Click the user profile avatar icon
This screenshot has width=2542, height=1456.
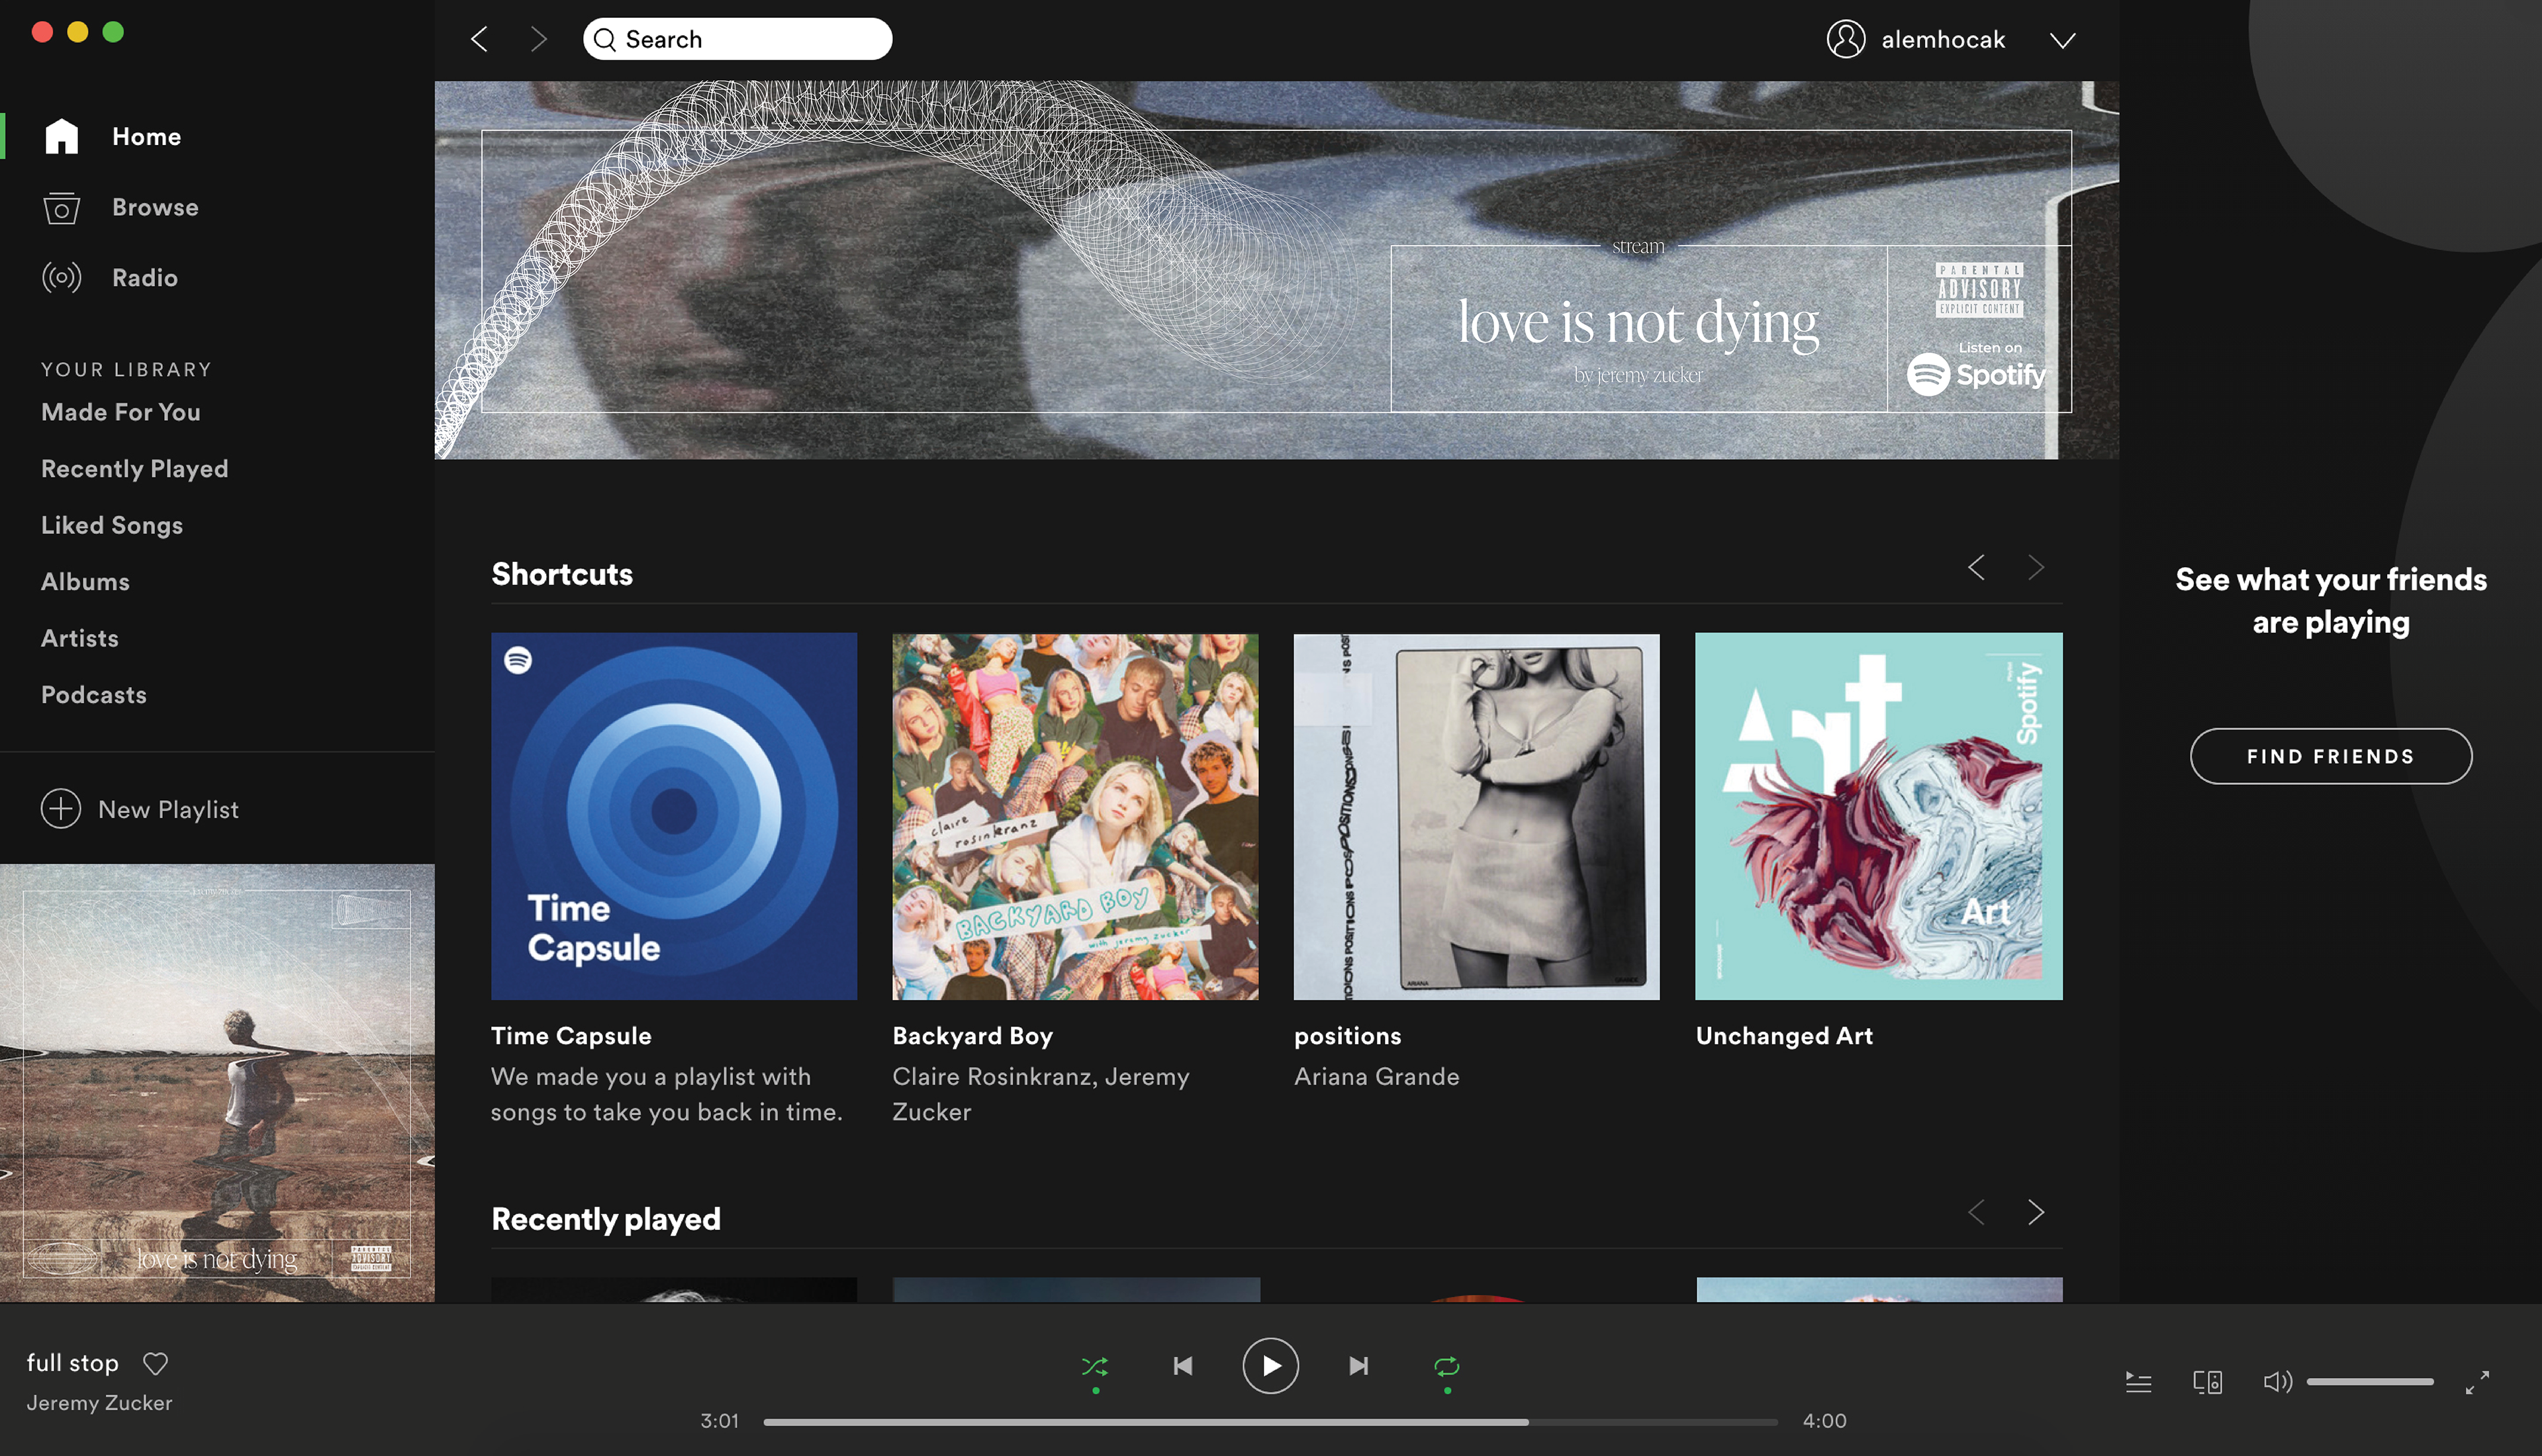1846,39
